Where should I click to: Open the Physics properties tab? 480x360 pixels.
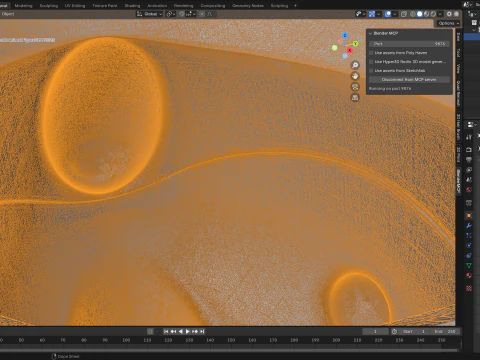(x=469, y=246)
